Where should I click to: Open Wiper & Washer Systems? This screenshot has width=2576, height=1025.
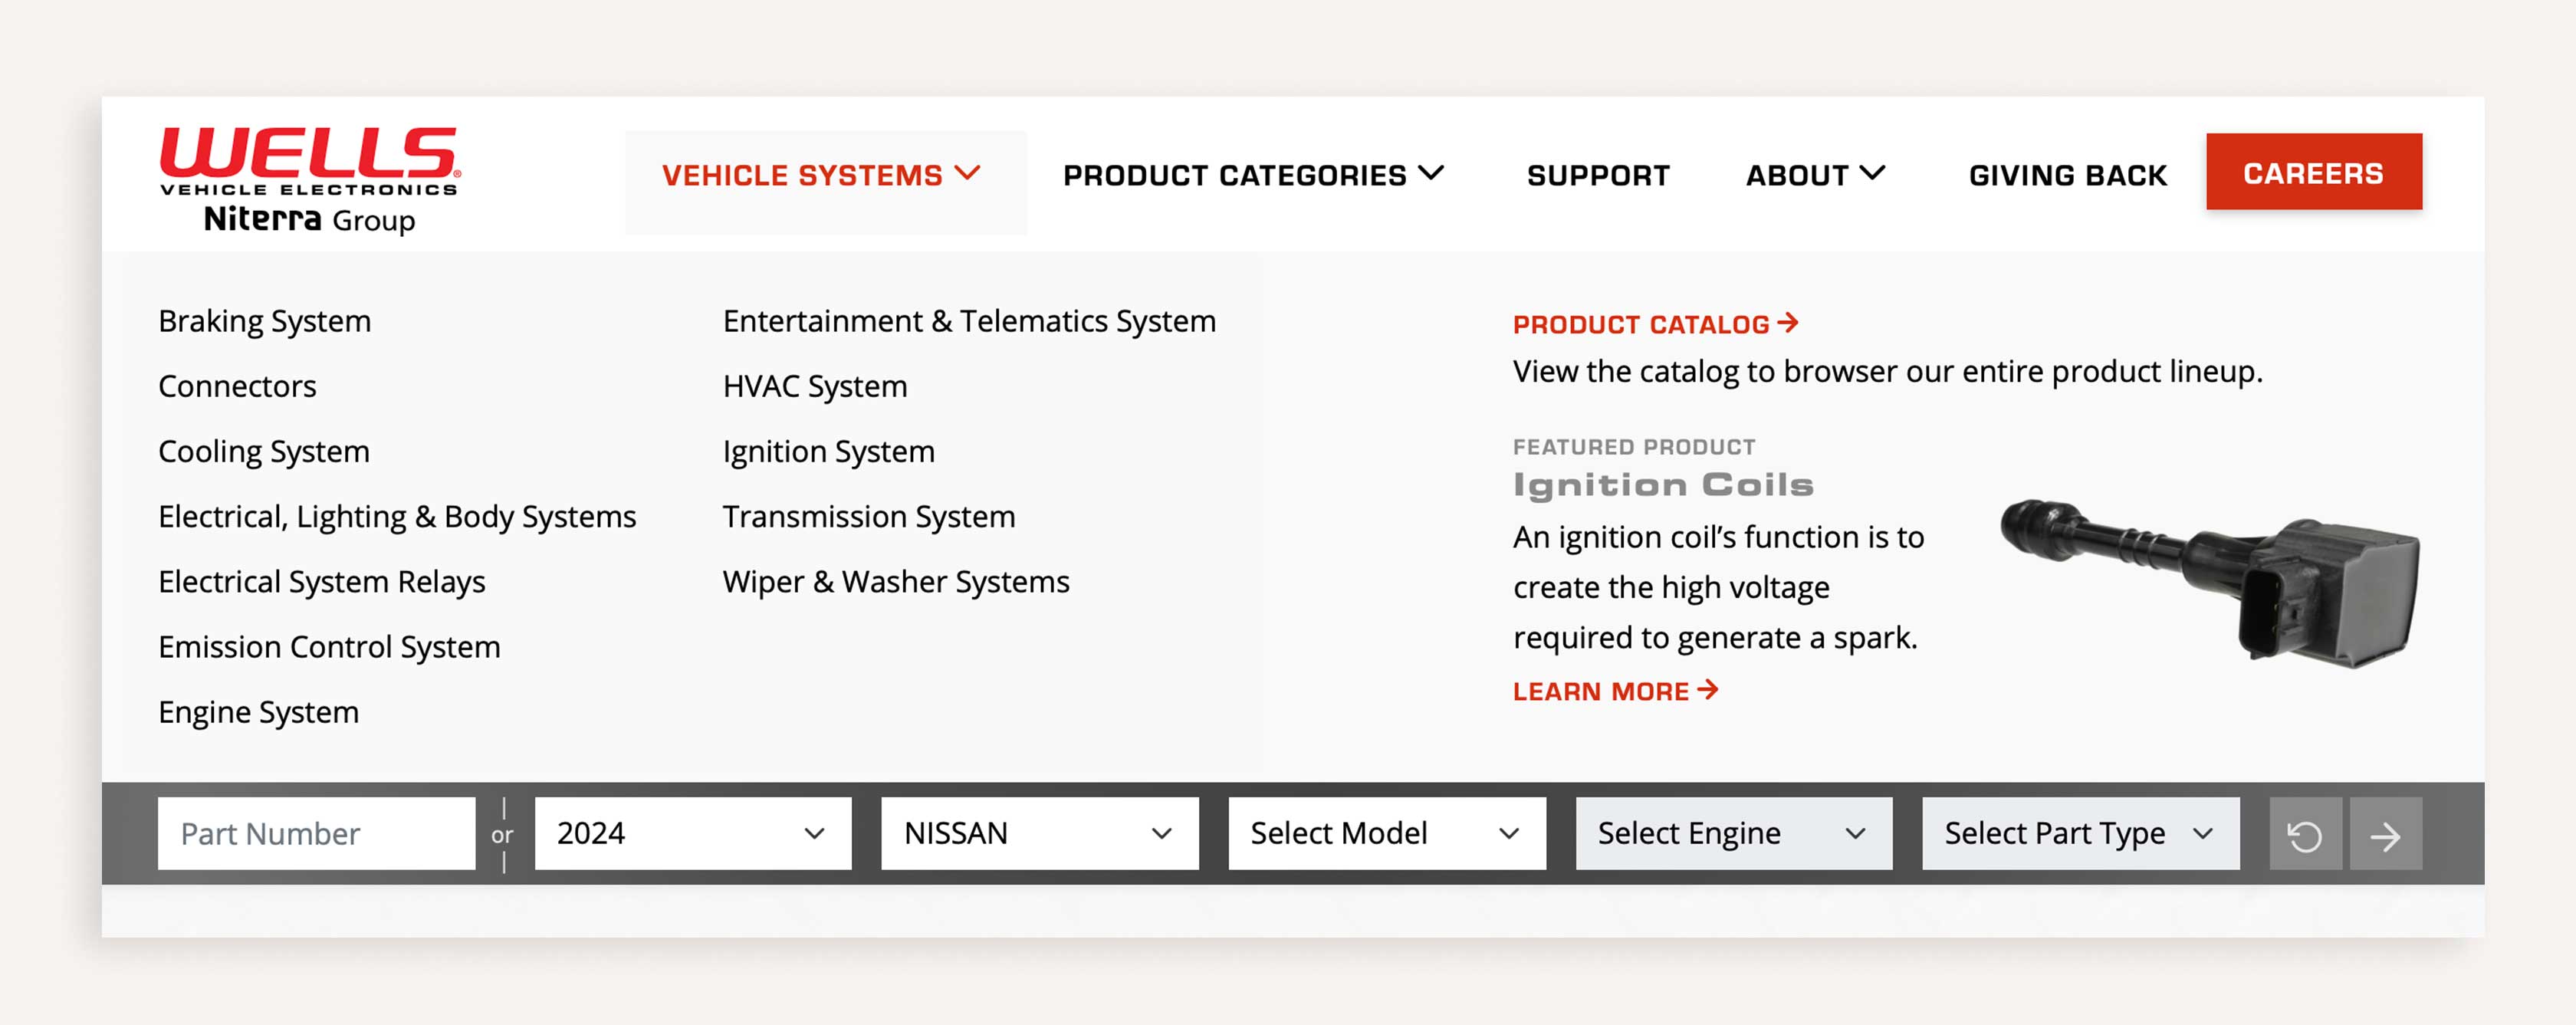pos(896,582)
